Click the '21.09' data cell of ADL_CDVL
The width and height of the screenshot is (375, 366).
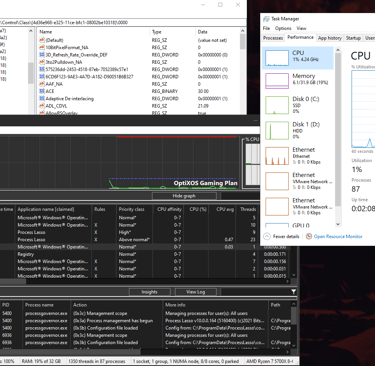pyautogui.click(x=203, y=106)
